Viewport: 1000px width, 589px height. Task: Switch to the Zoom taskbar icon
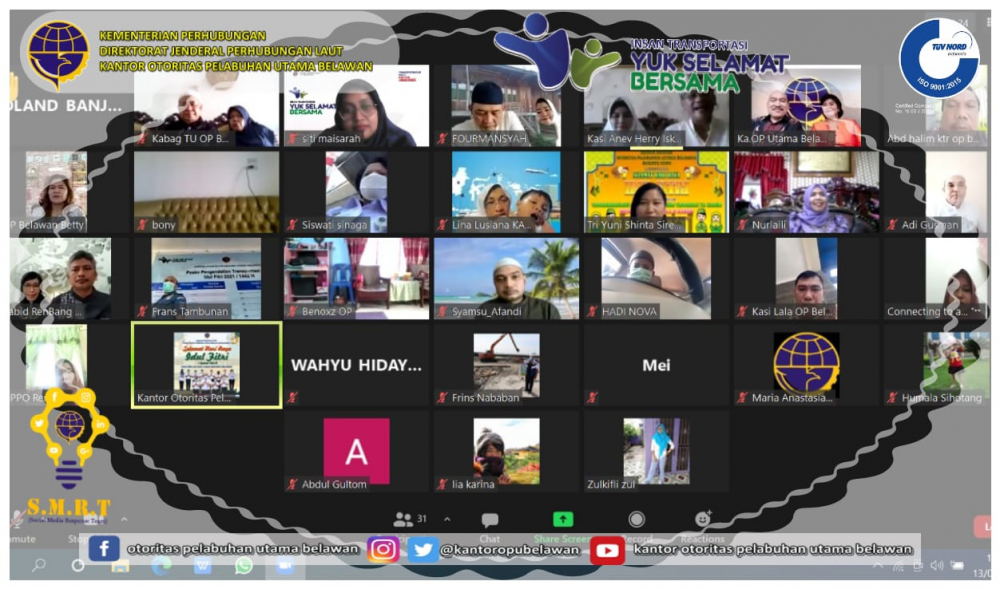pos(284,565)
